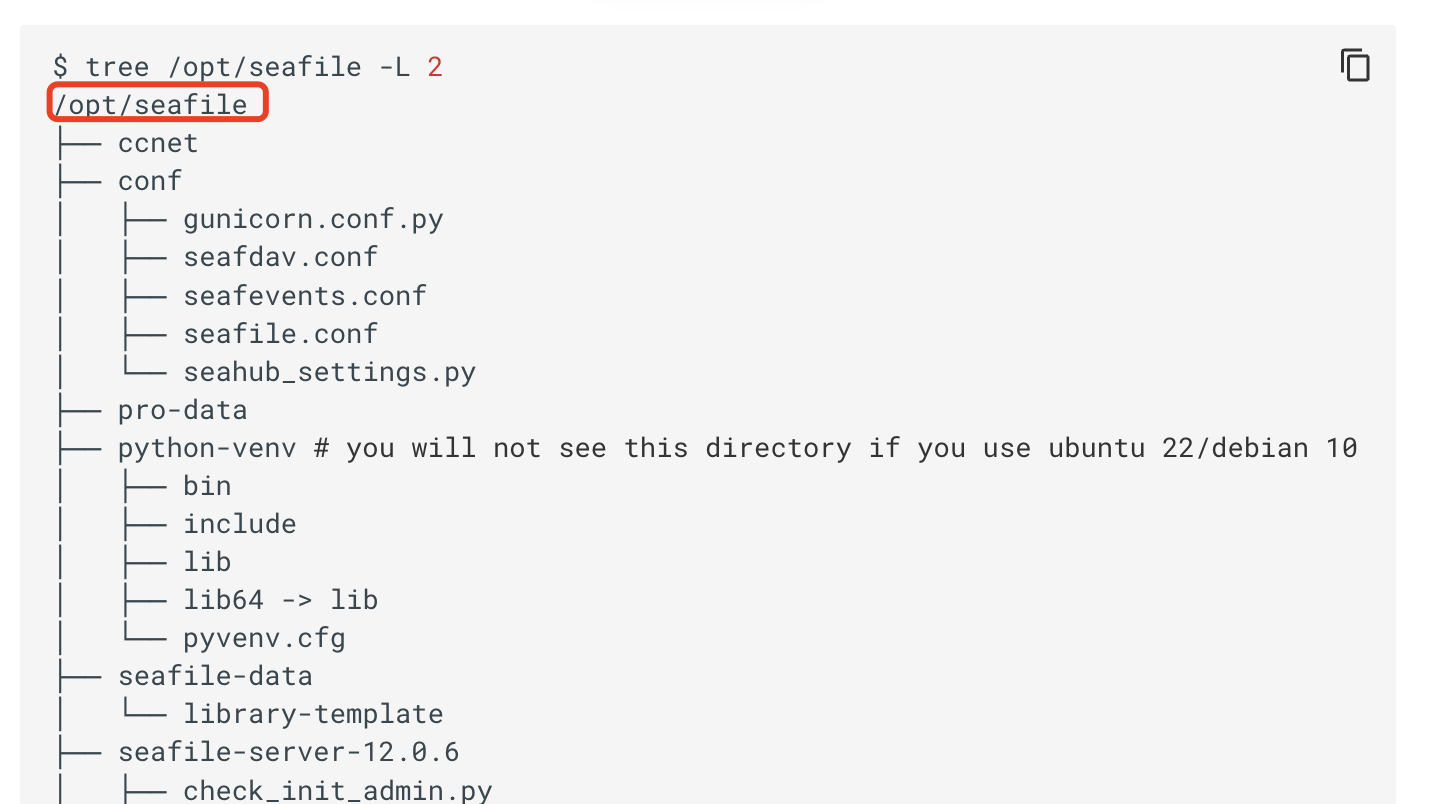Click the seafdav.conf file name
The image size is (1444, 804).
pyautogui.click(x=280, y=257)
